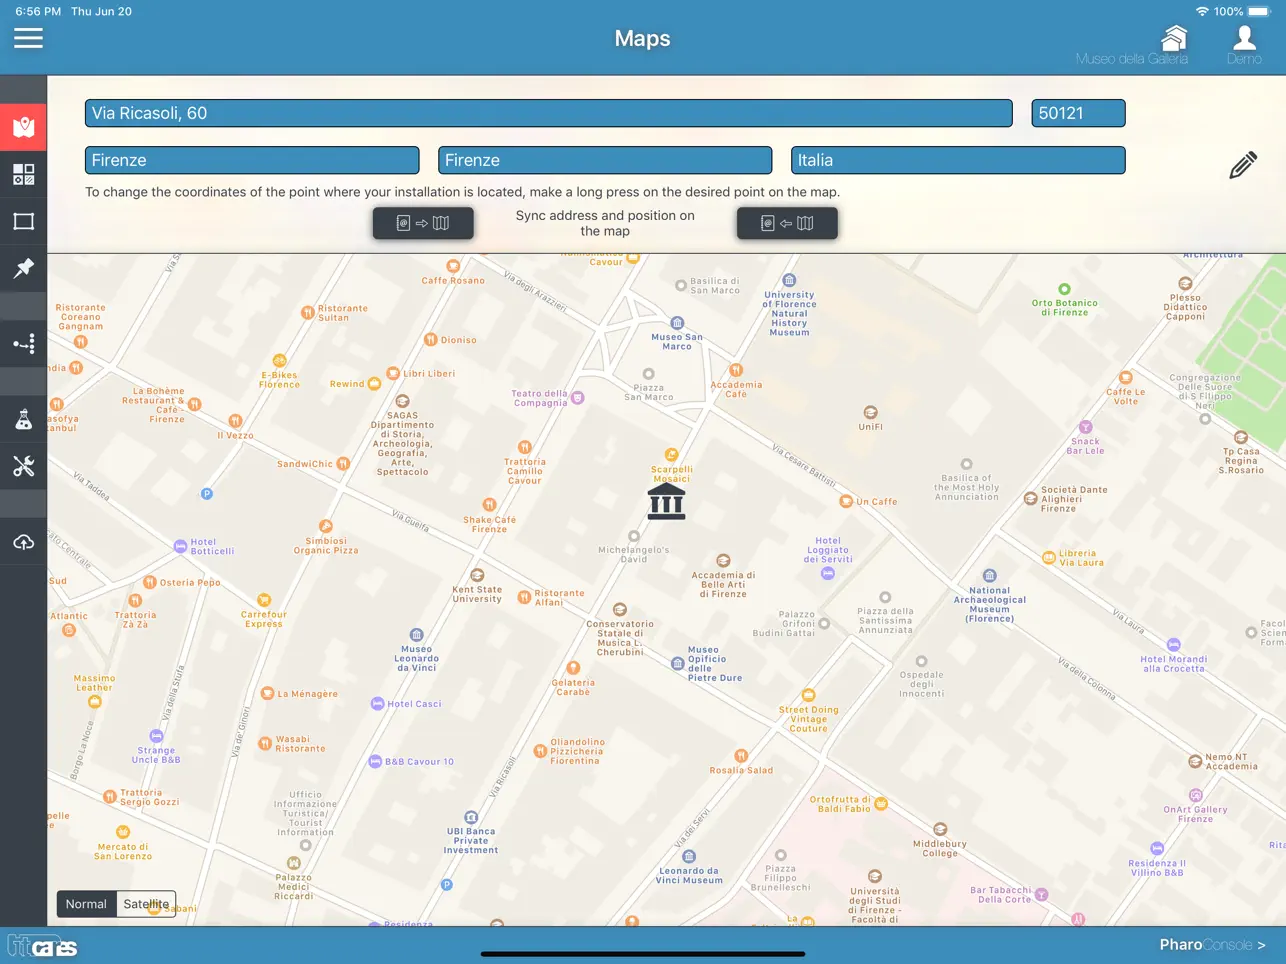Edit the second Firenze province field

pyautogui.click(x=605, y=160)
